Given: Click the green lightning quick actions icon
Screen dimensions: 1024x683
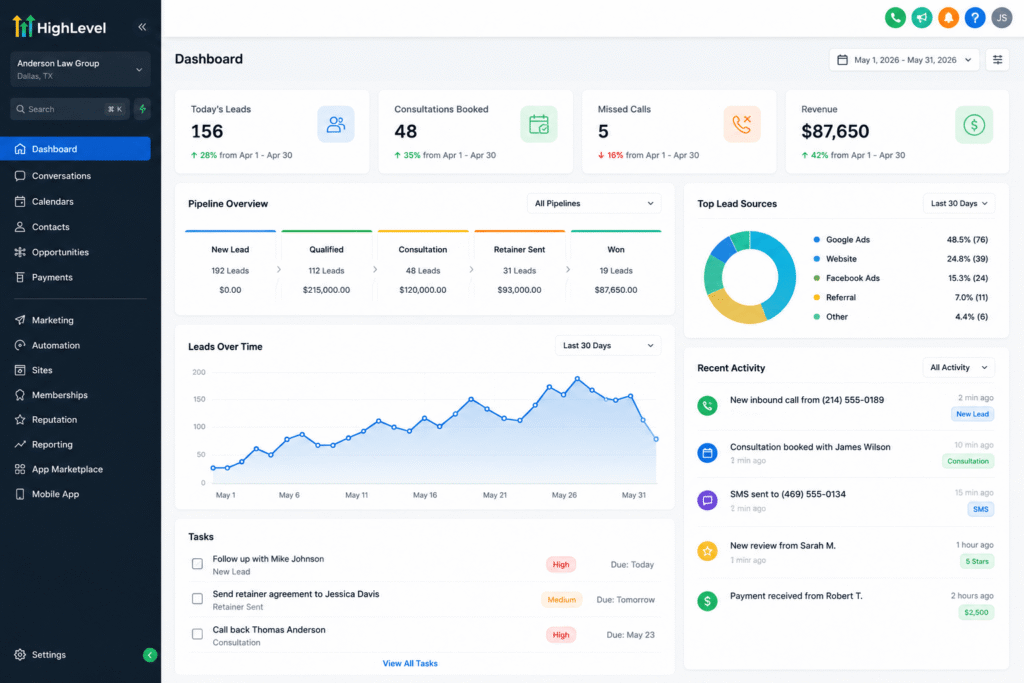Looking at the screenshot, I should [x=142, y=109].
